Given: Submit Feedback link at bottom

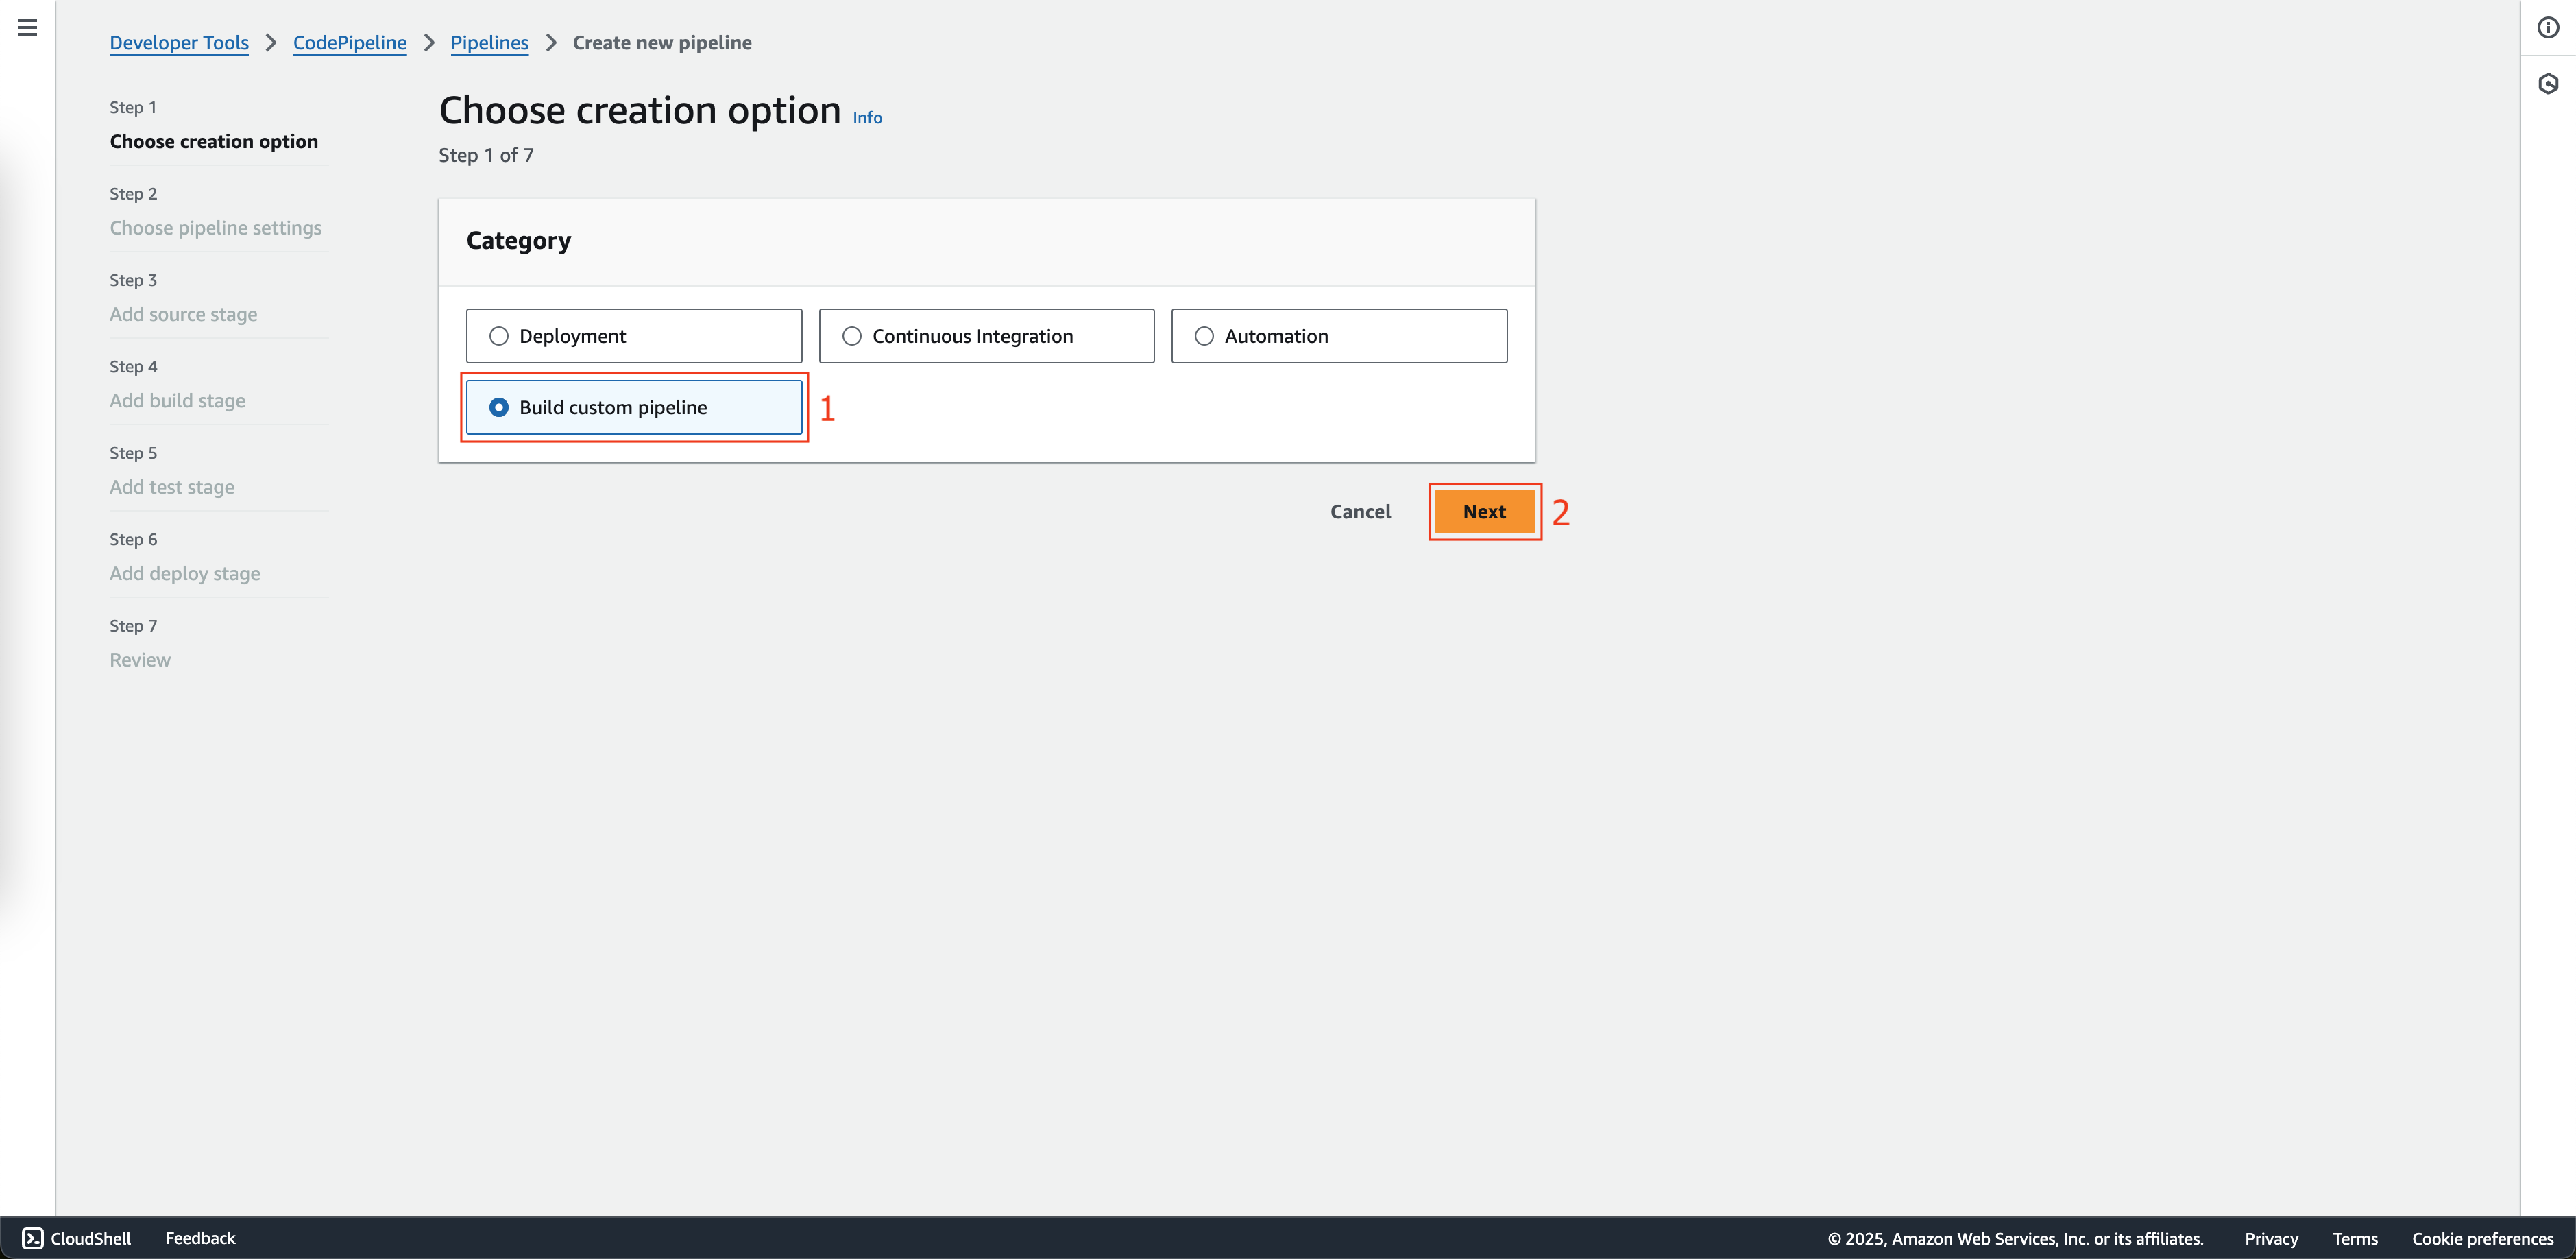Looking at the screenshot, I should [200, 1238].
